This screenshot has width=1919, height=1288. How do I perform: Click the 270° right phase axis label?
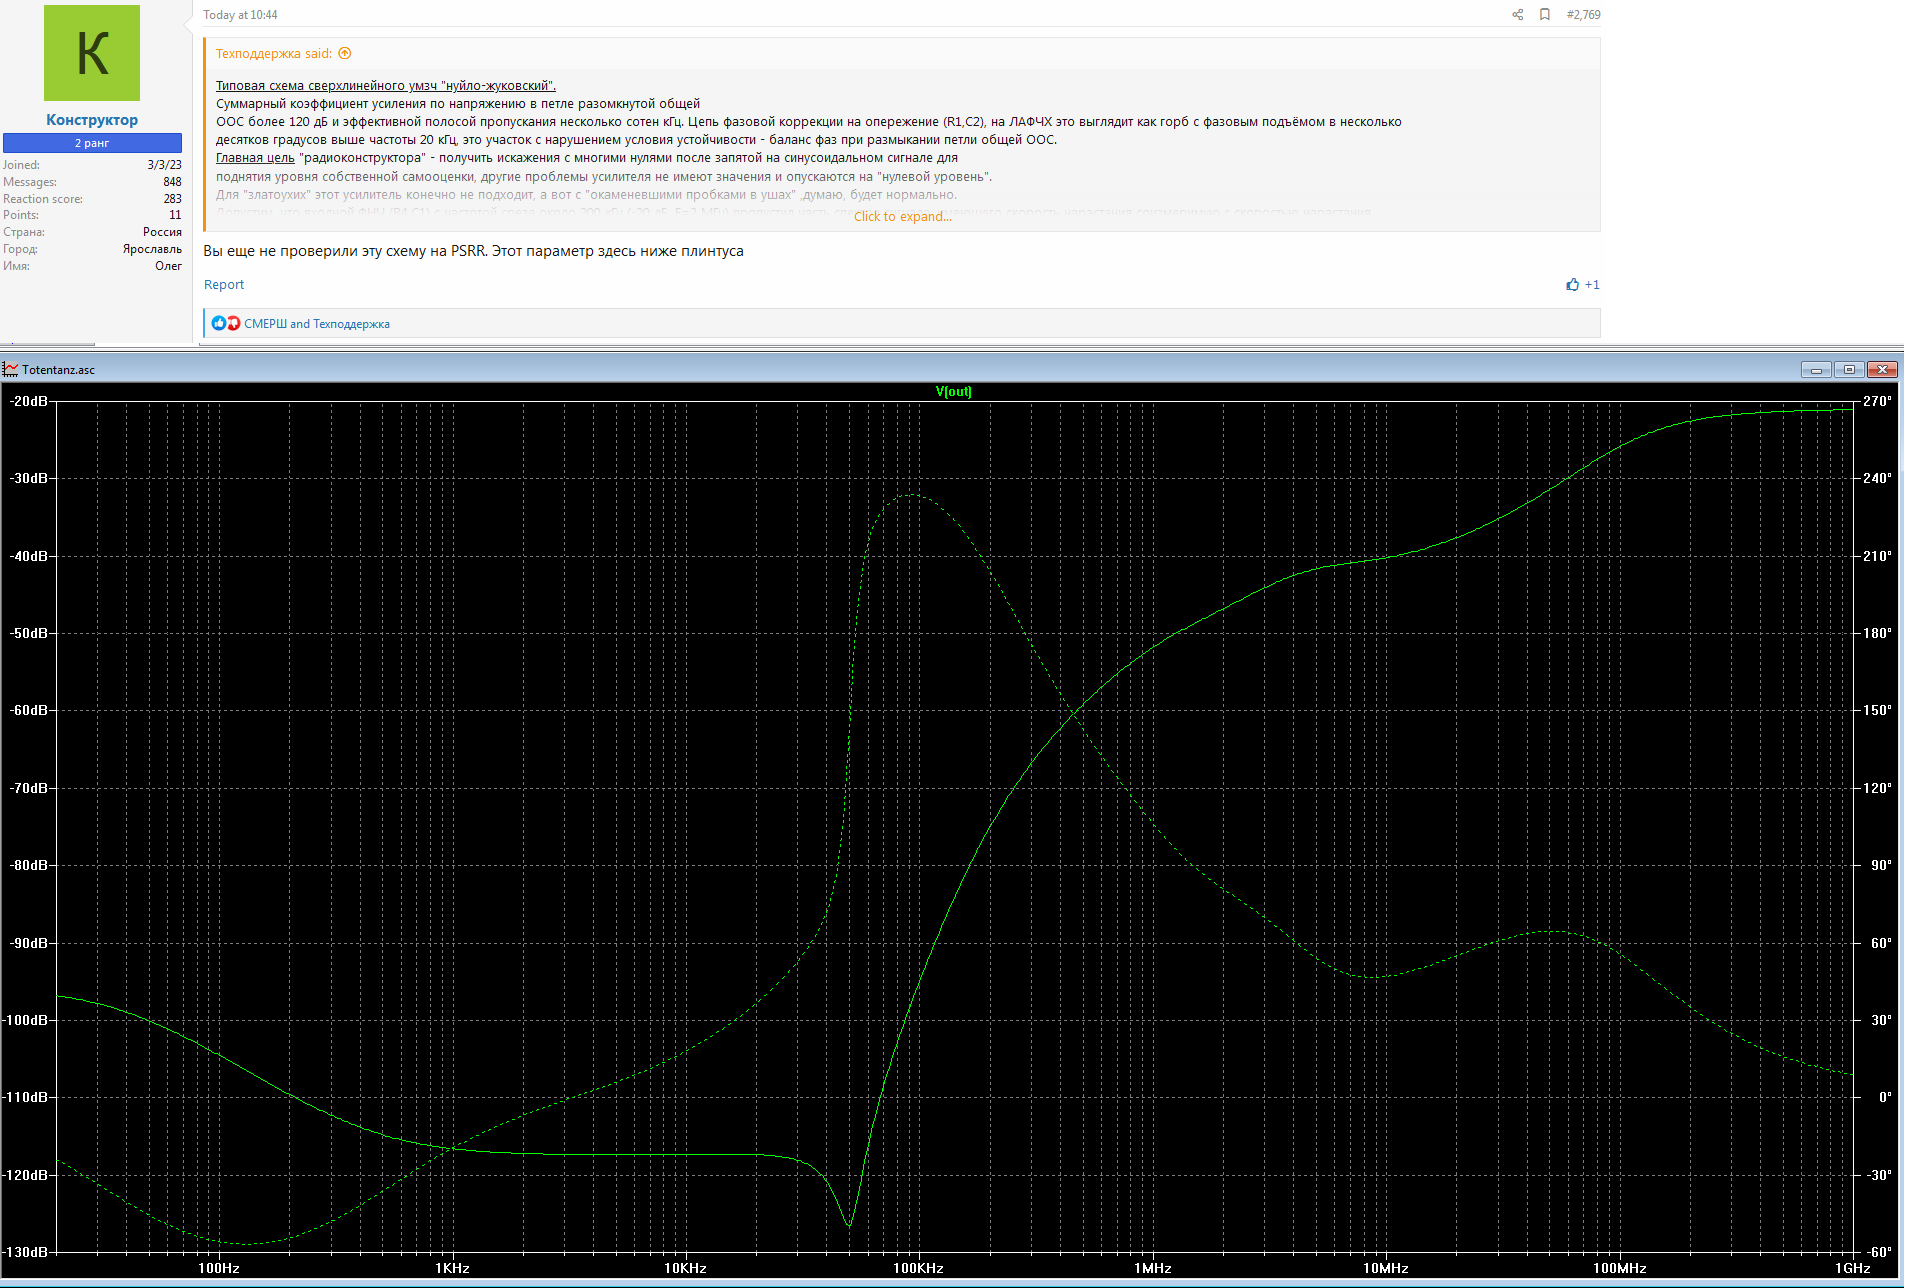(1877, 402)
